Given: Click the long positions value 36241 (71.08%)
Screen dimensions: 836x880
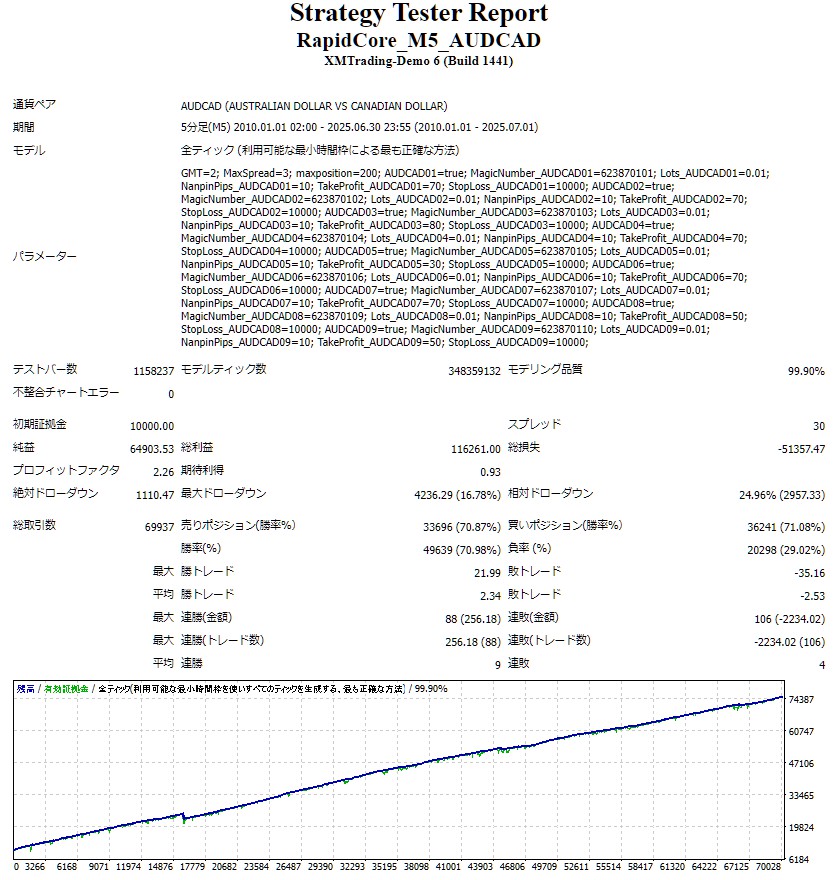Looking at the screenshot, I should click(x=786, y=527).
